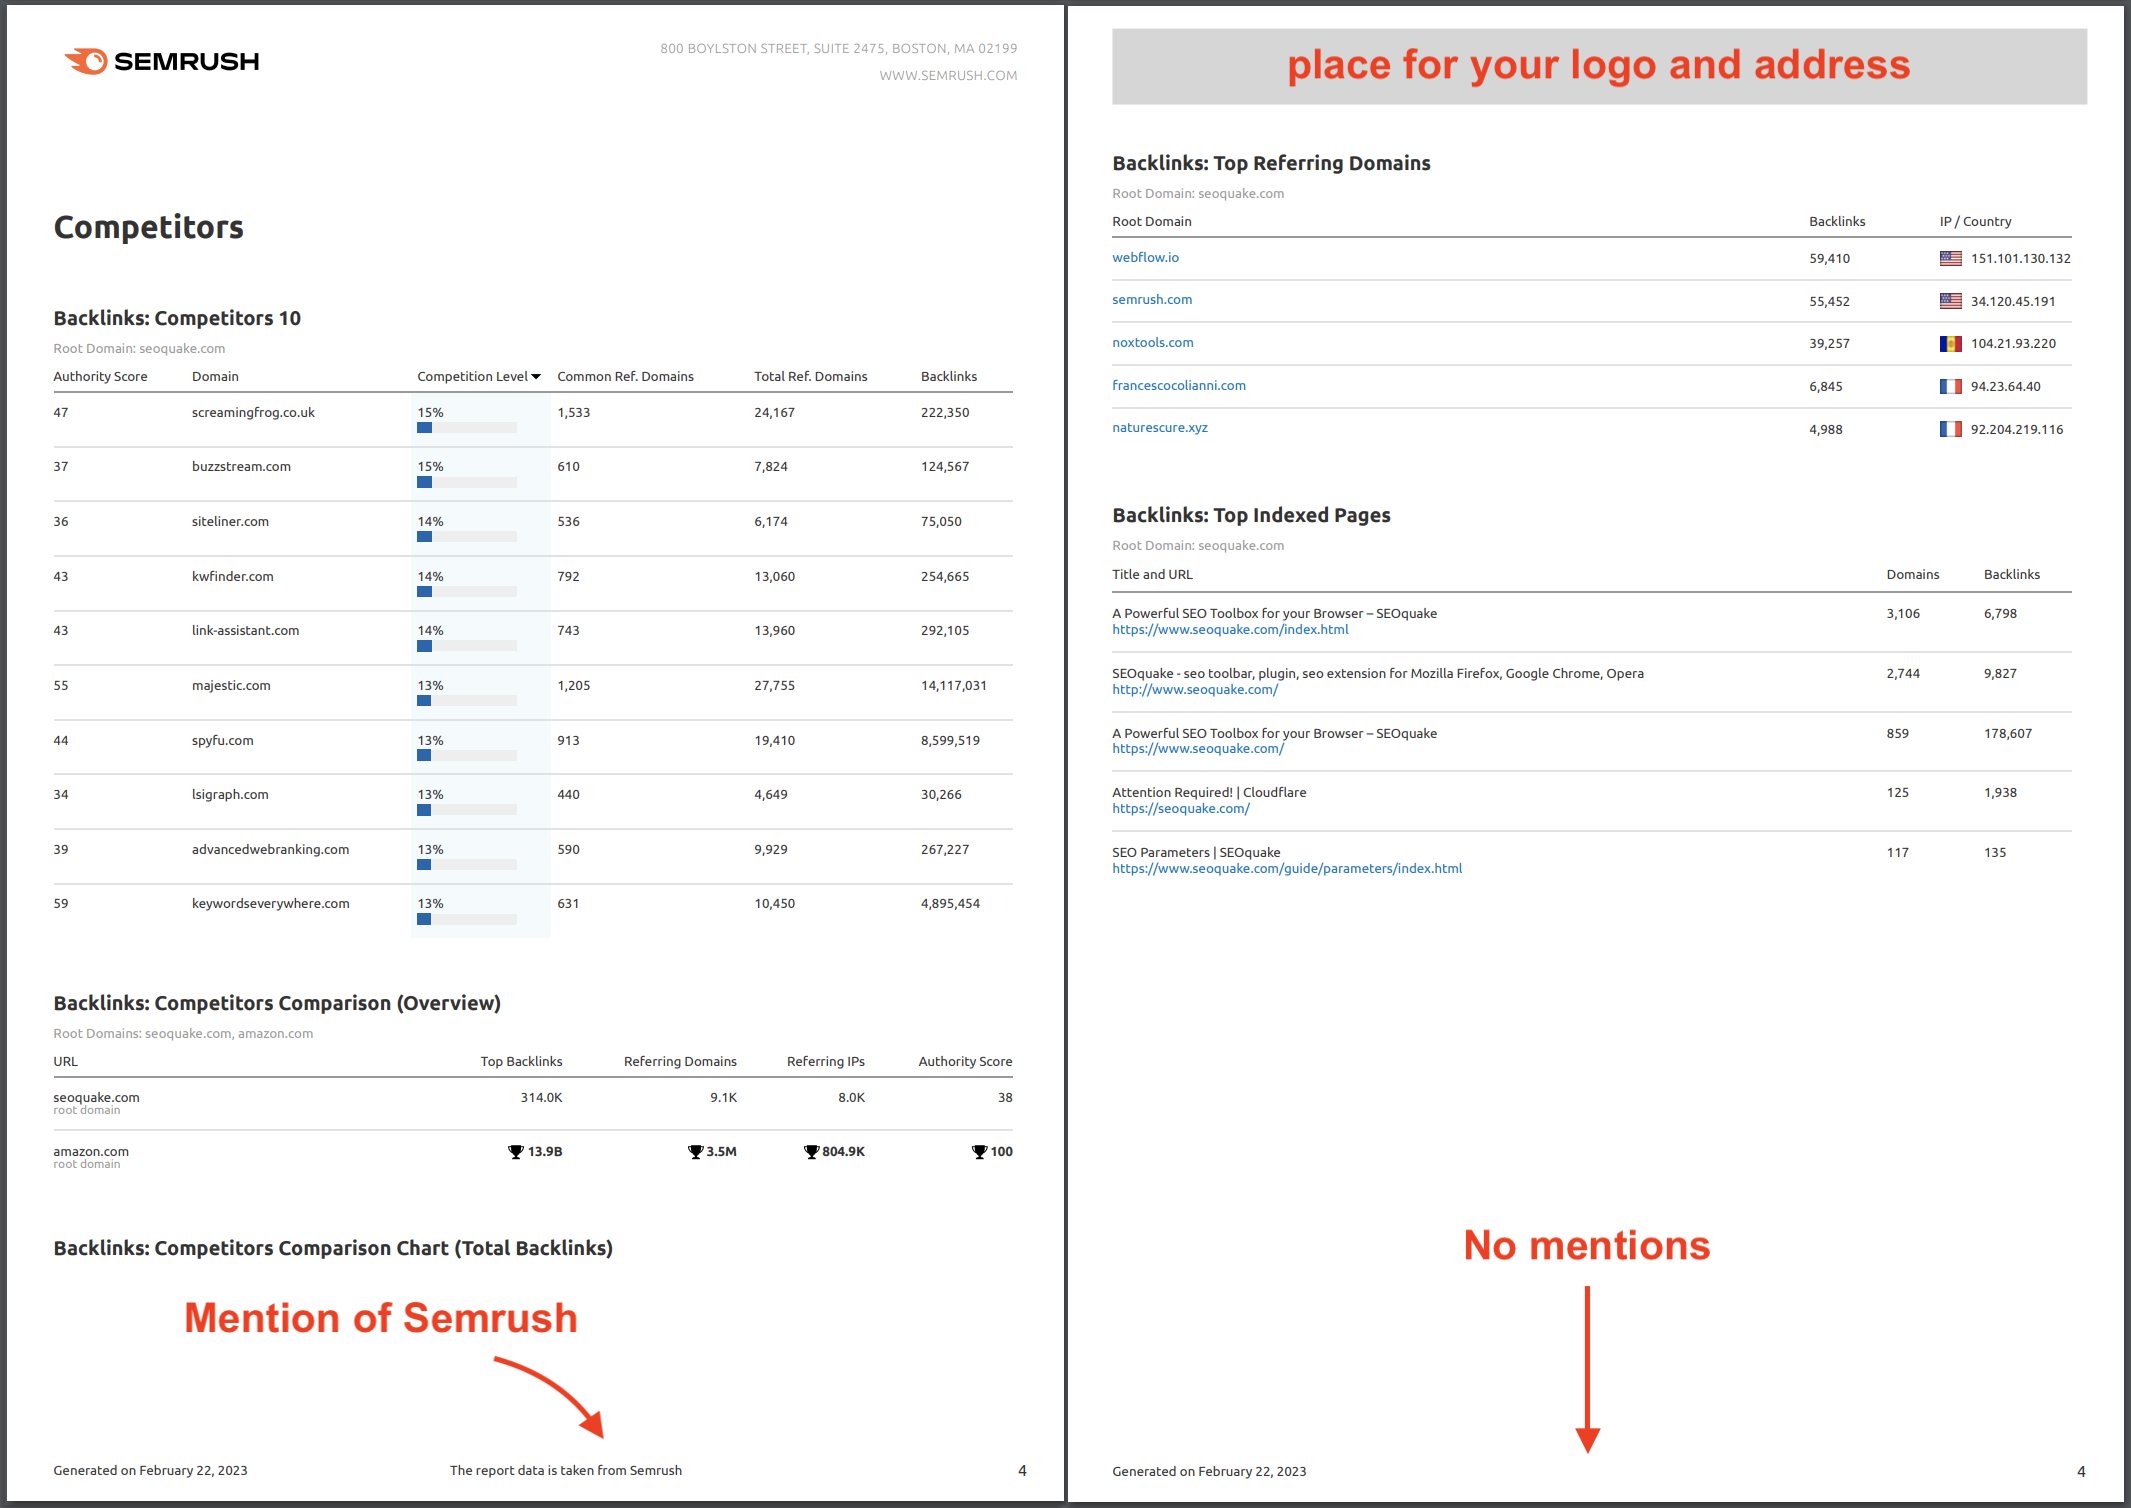Click the 'The report data is taken from Semrush' footer

(565, 1470)
